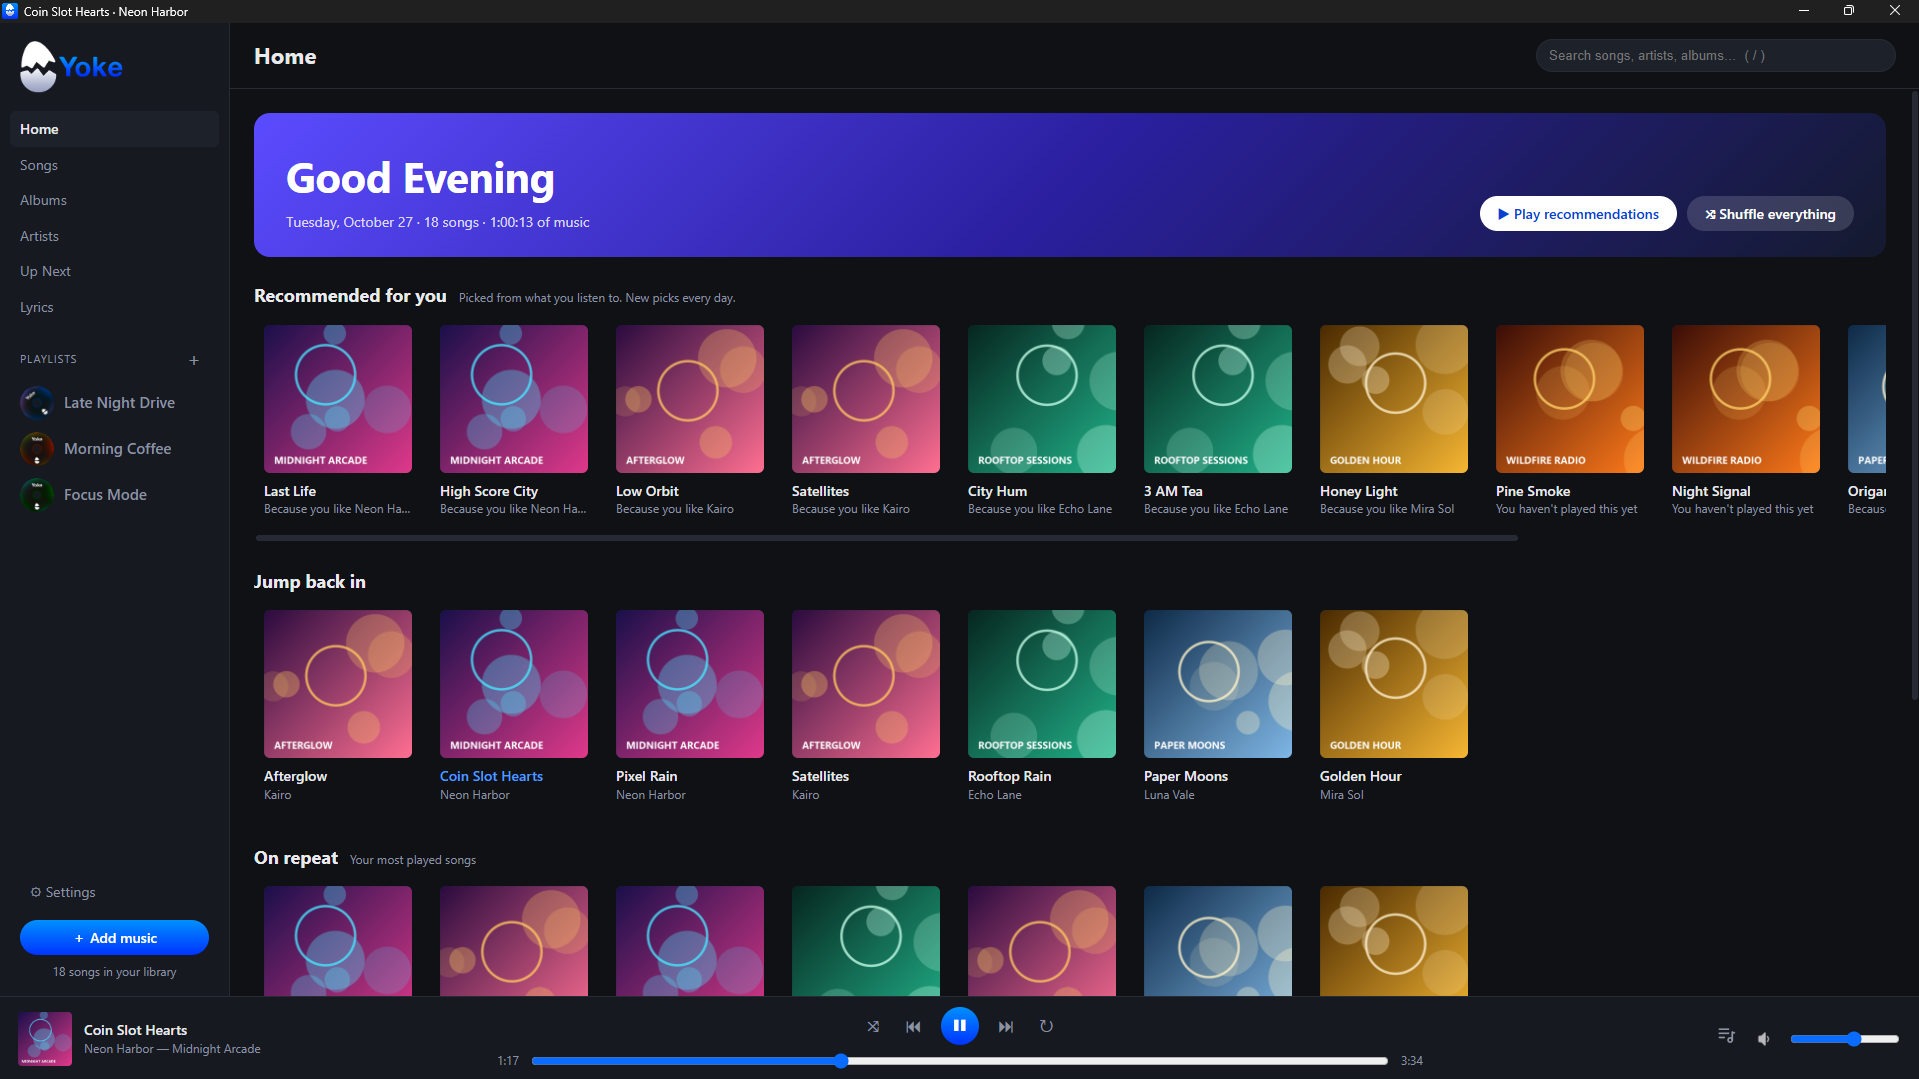Open the 3 AM Tea cover
1919x1079 pixels.
click(x=1218, y=399)
